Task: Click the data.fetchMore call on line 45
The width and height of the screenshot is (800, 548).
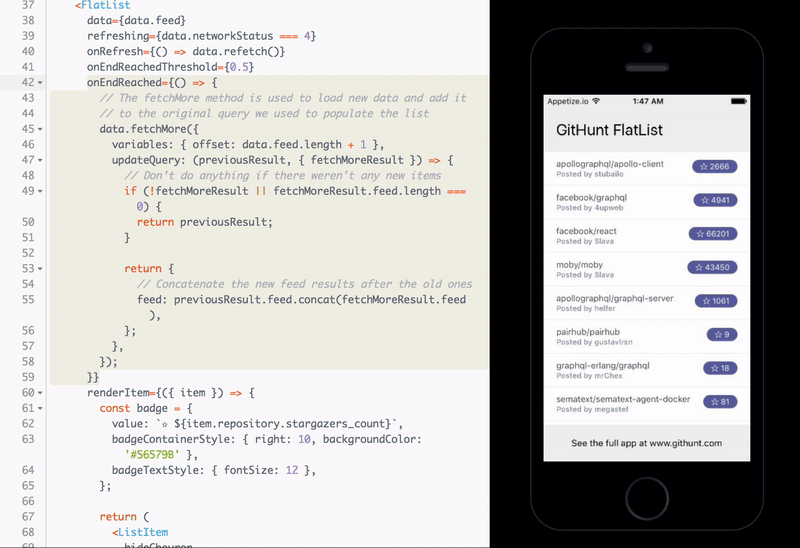Action: (x=142, y=129)
